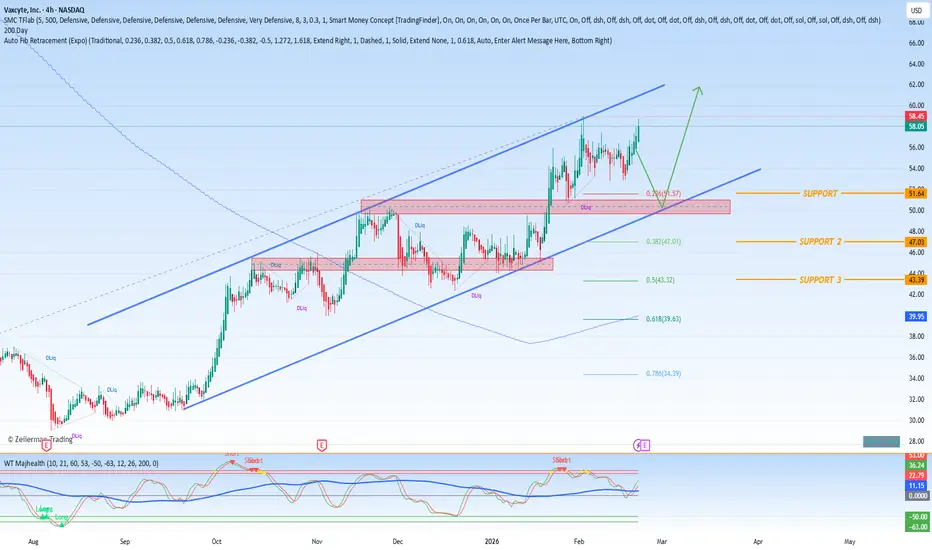The width and height of the screenshot is (932, 550).
Task: Click the 62.00 price axis label
Action: 916,84
